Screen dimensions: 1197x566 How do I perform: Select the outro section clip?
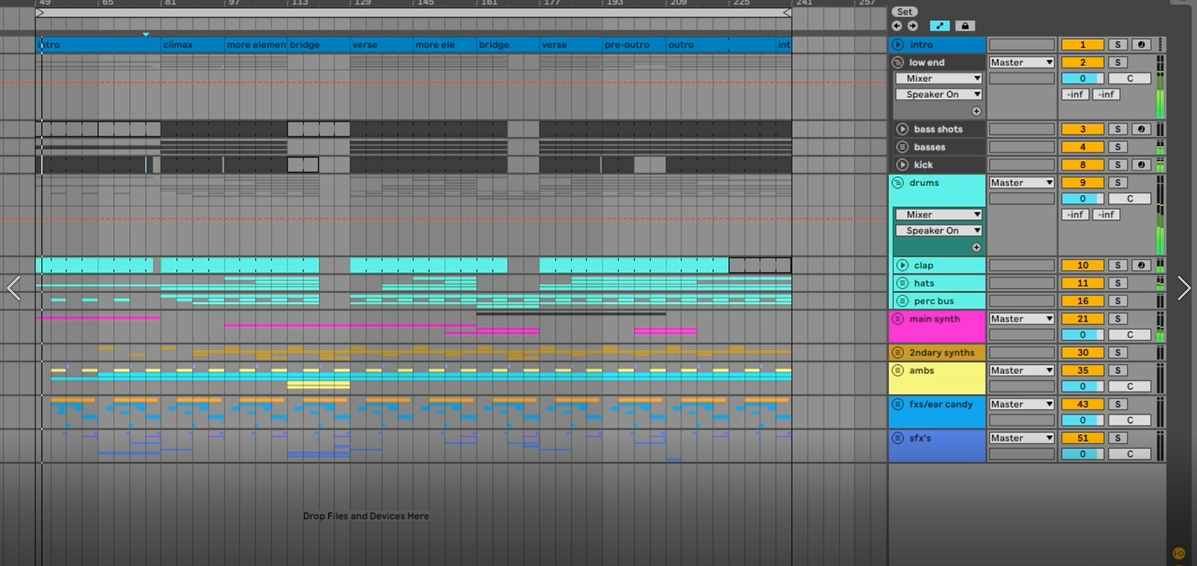697,45
